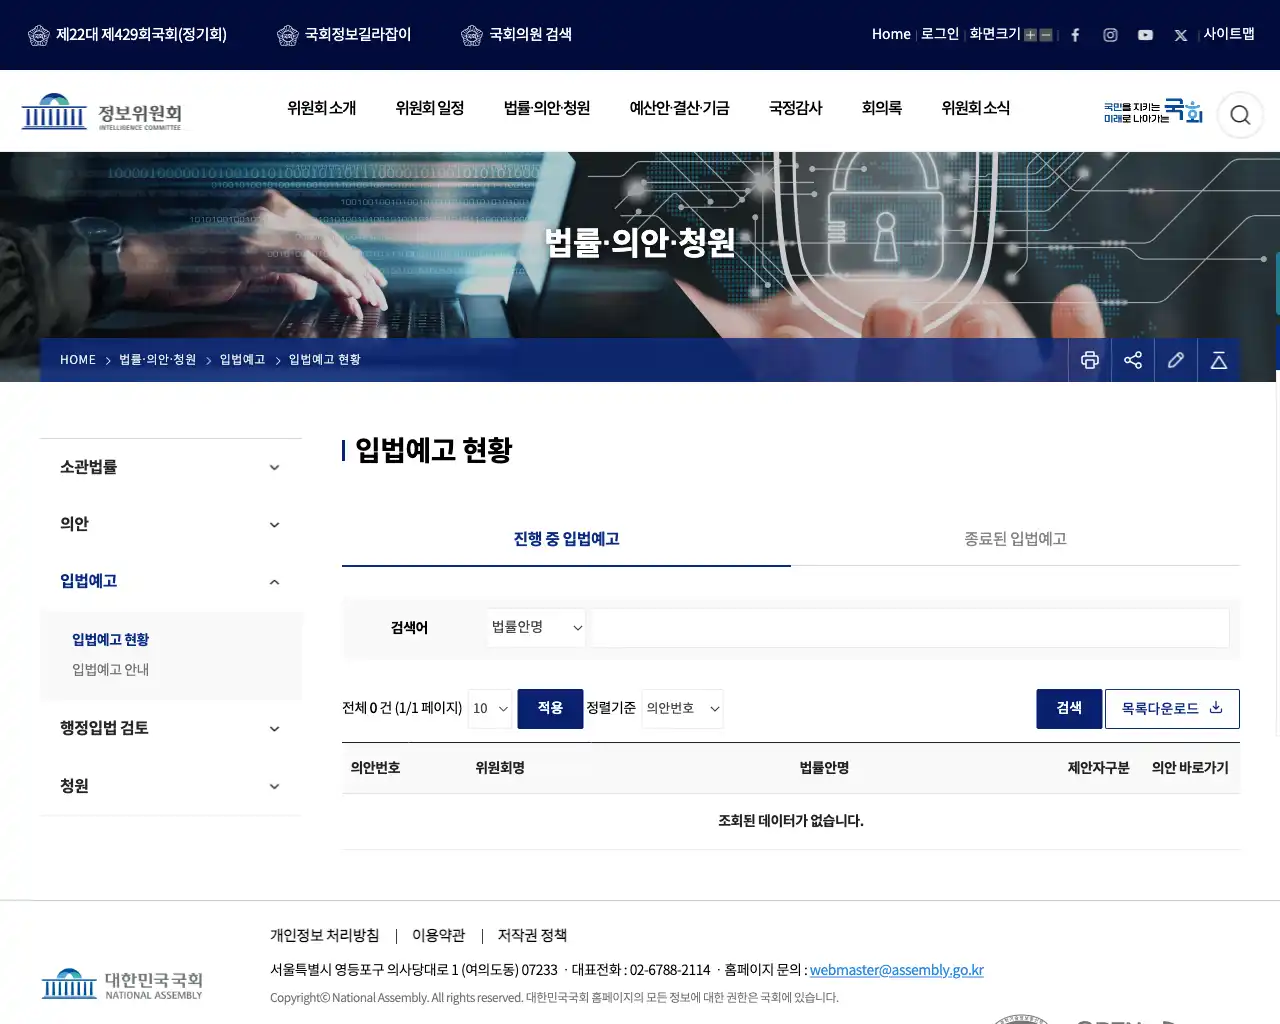Image resolution: width=1280 pixels, height=1024 pixels.
Task: Increase screen size with plus icon
Action: tap(1030, 35)
